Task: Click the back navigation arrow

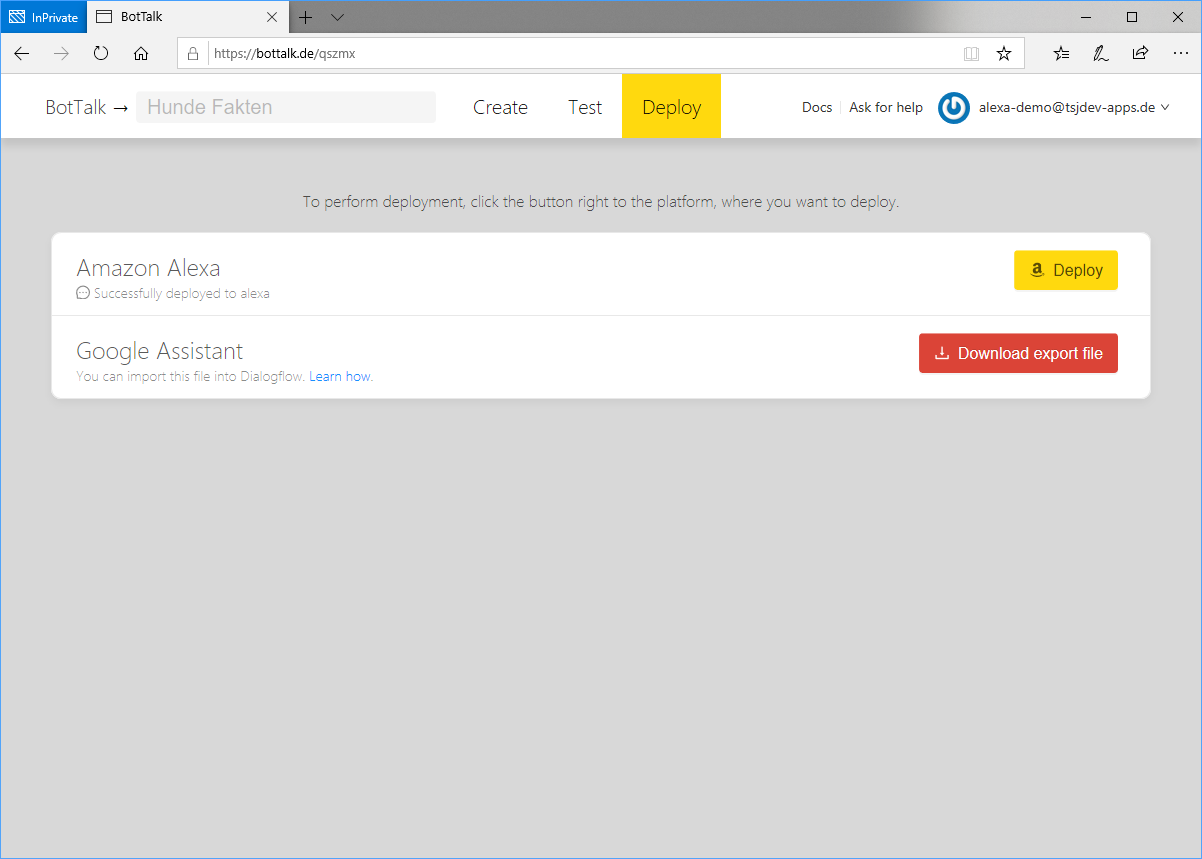Action: (22, 54)
